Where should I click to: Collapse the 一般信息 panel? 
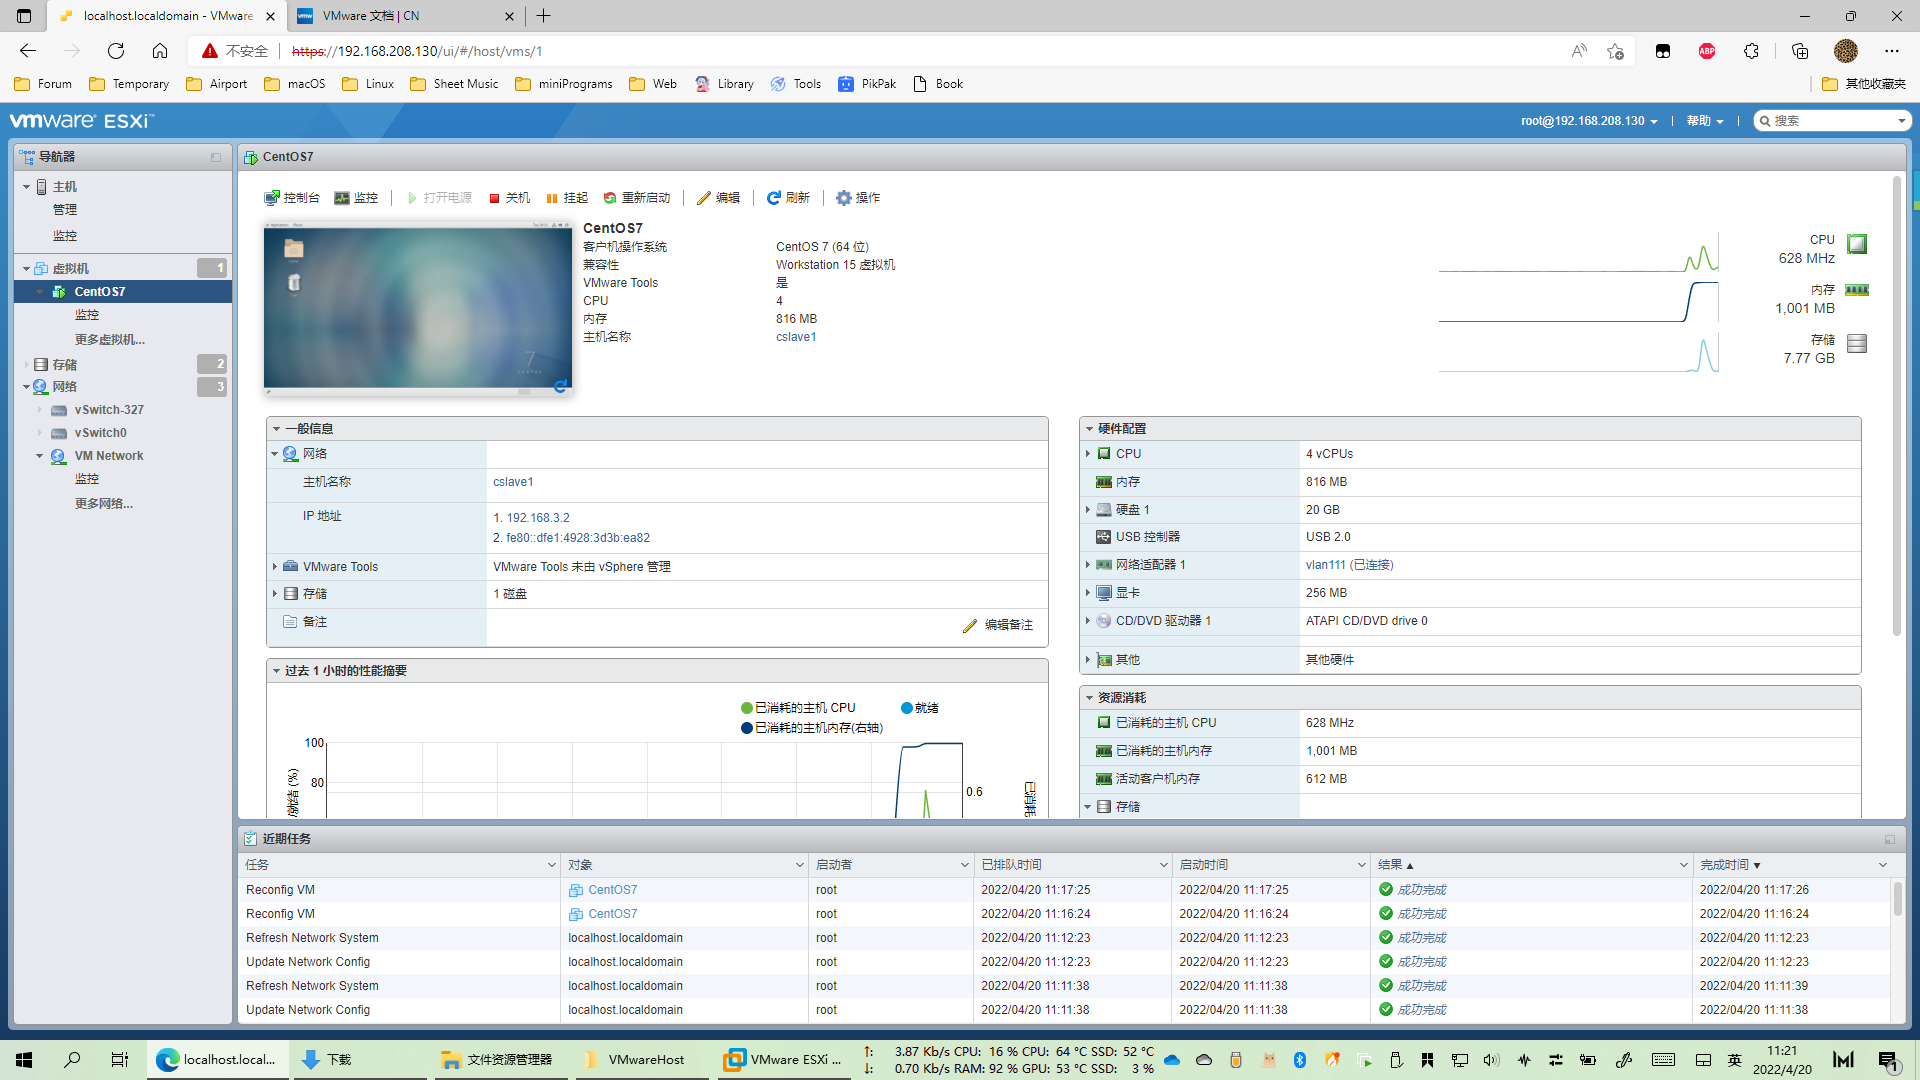(277, 429)
